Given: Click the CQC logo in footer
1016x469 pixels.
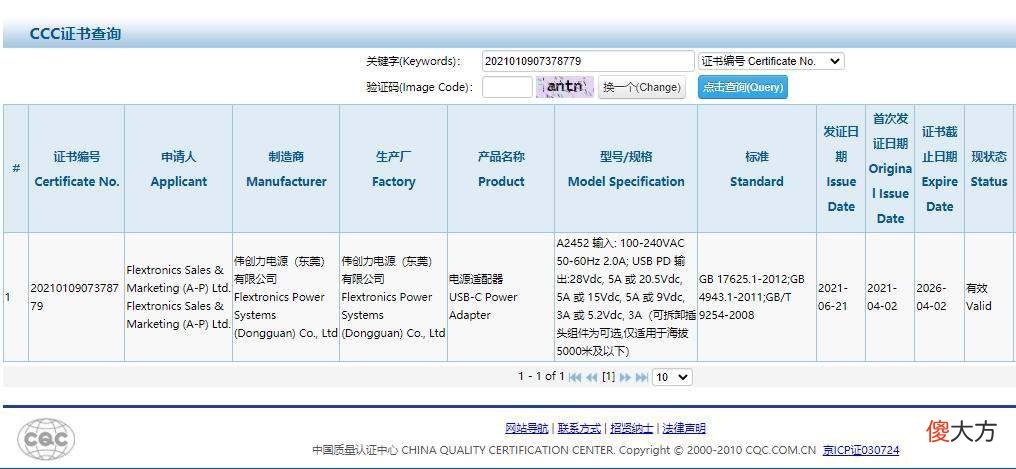Looking at the screenshot, I should (x=45, y=439).
